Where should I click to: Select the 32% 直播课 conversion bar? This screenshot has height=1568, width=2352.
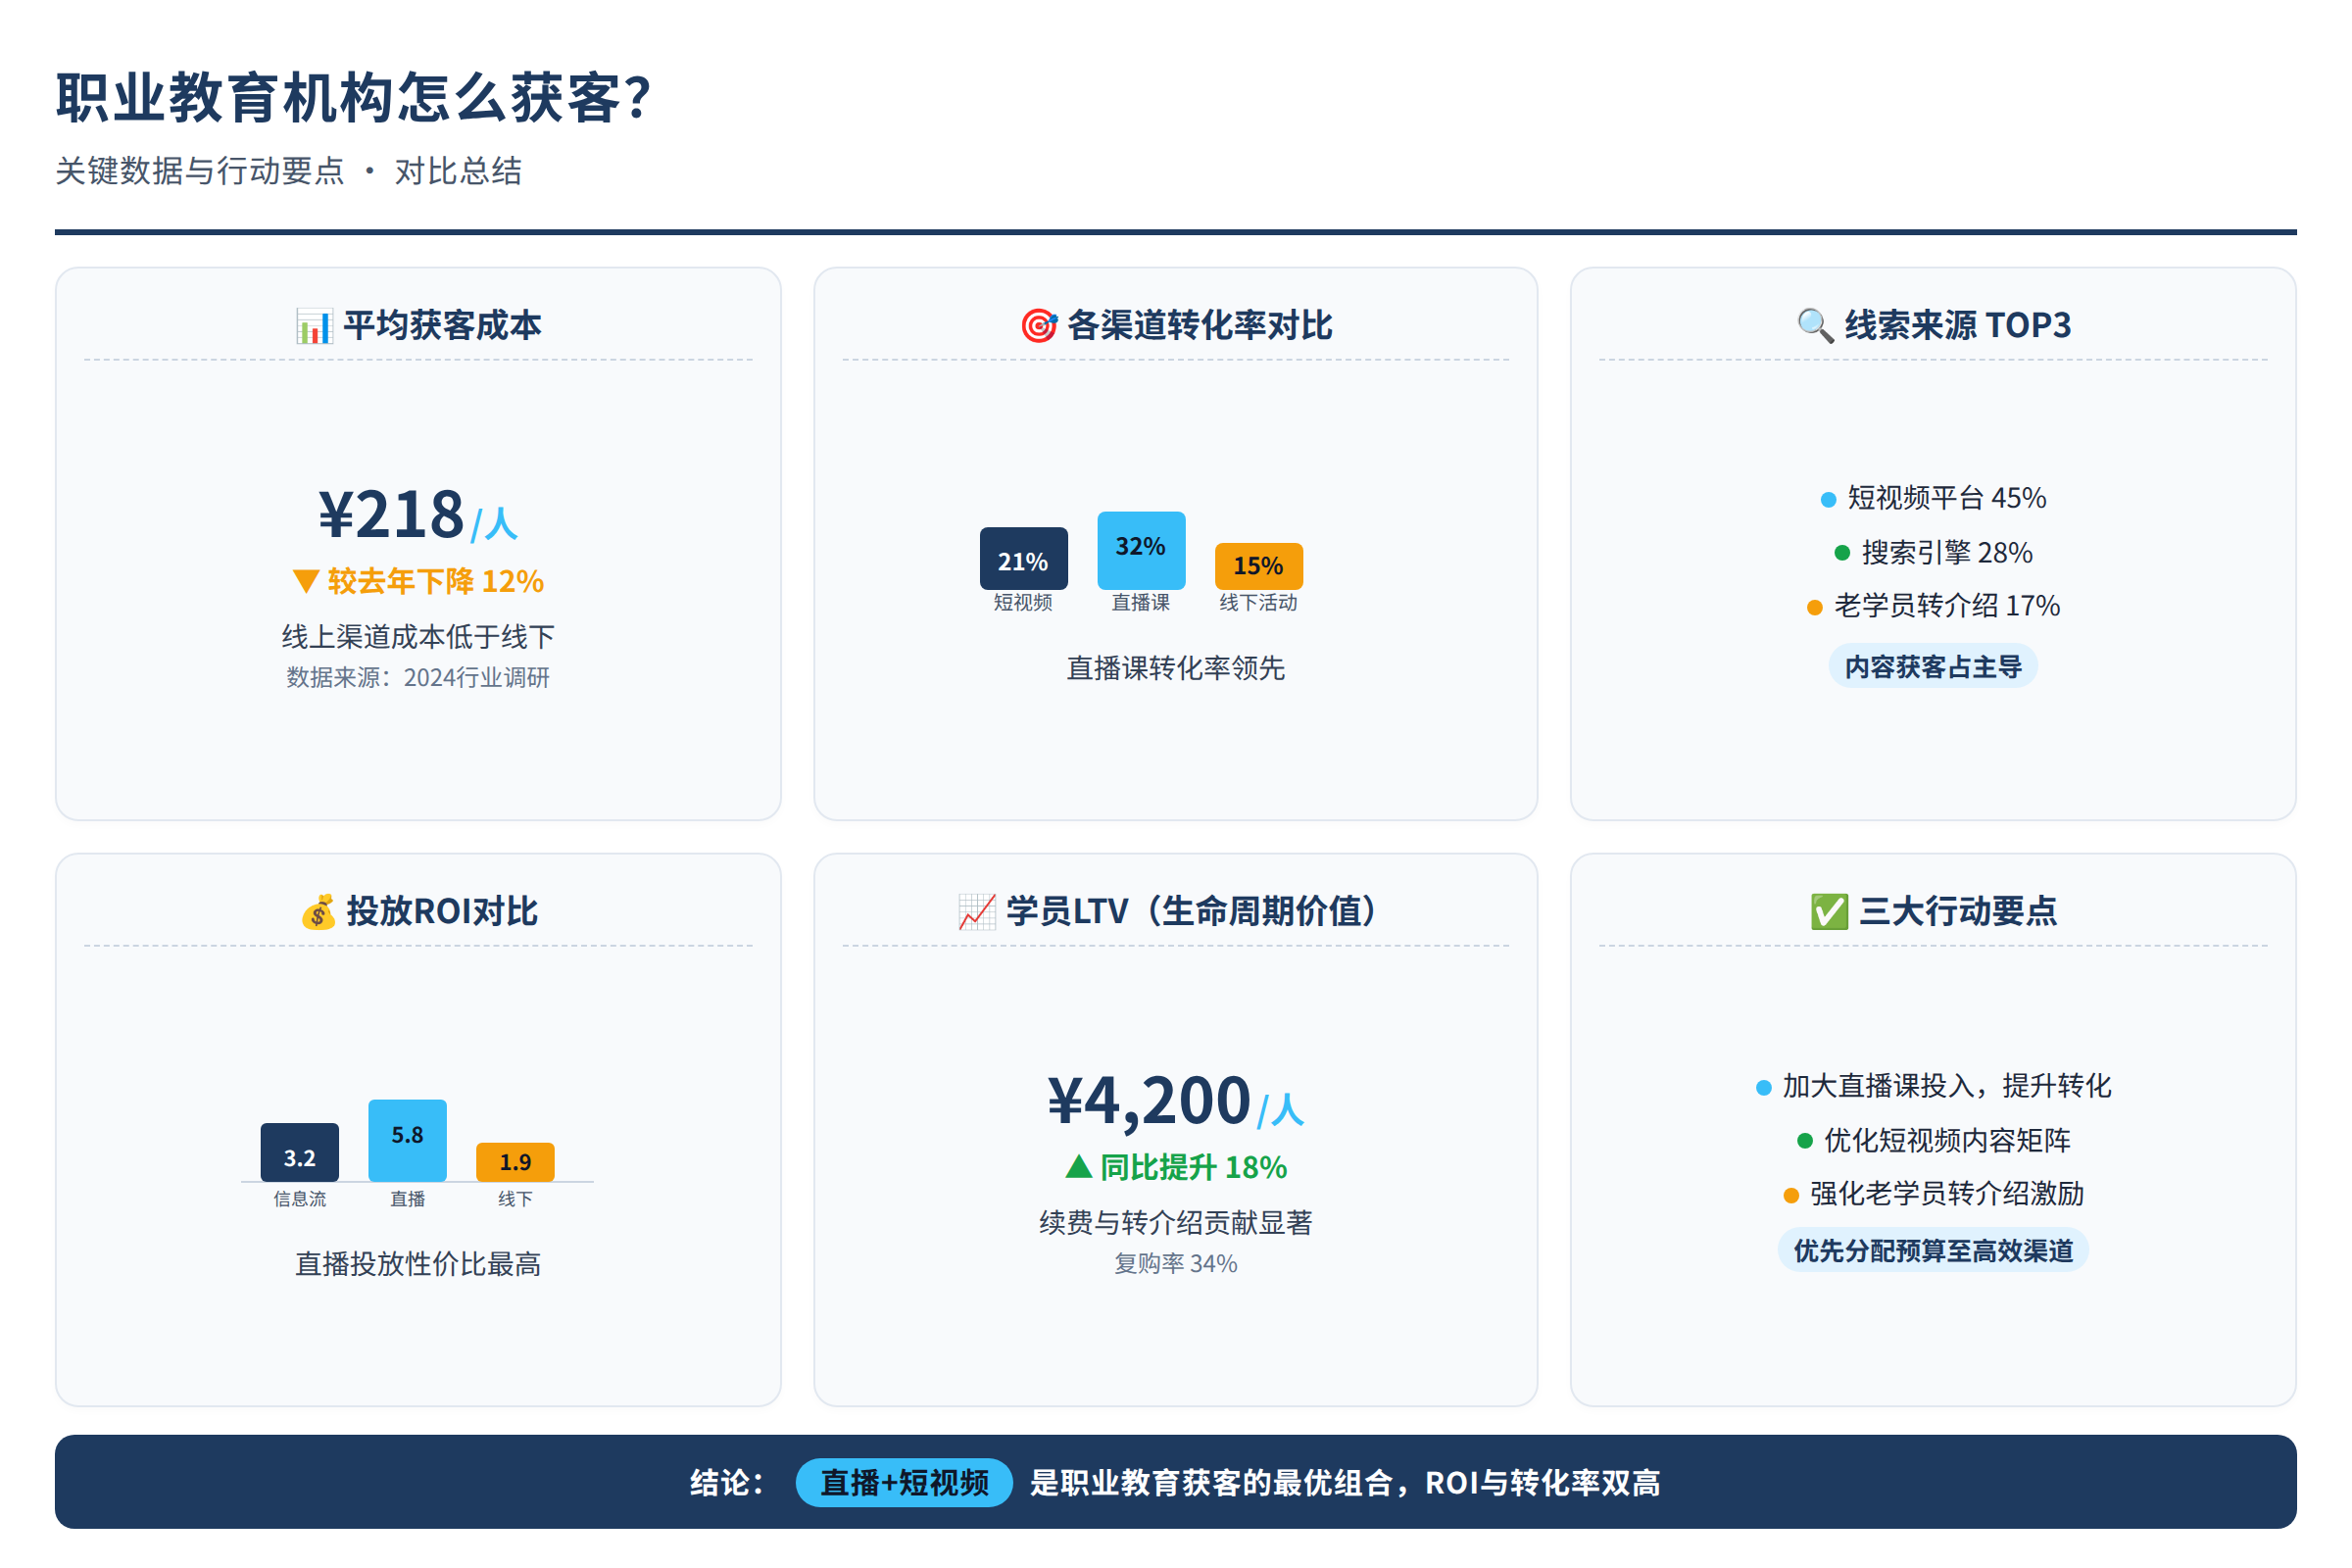(x=1141, y=551)
